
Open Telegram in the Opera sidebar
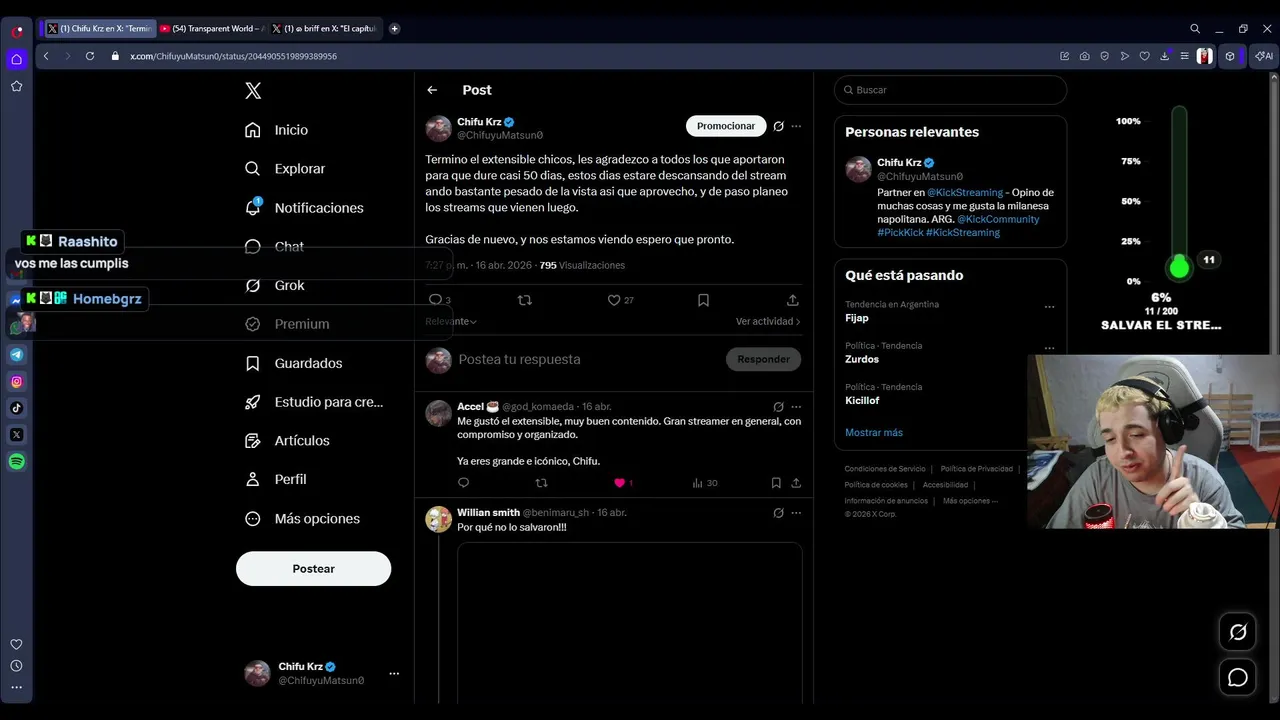pyautogui.click(x=17, y=354)
